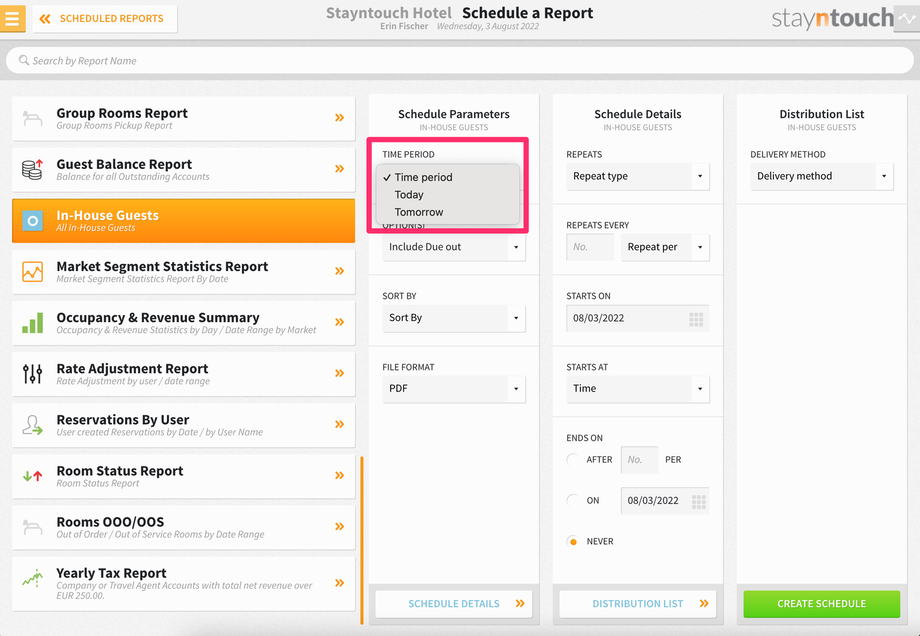The image size is (920, 636).
Task: Open Market Segment Statistics chevron arrow
Action: click(339, 271)
